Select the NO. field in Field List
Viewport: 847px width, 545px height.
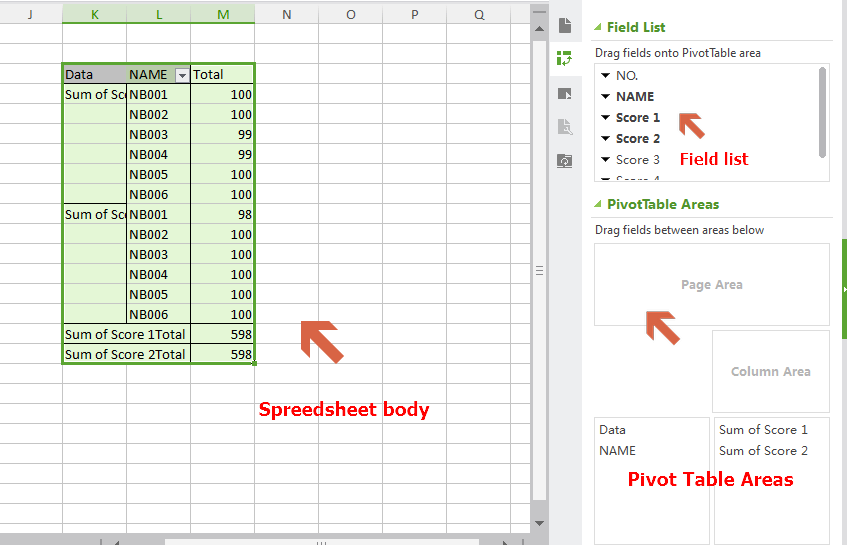point(627,76)
